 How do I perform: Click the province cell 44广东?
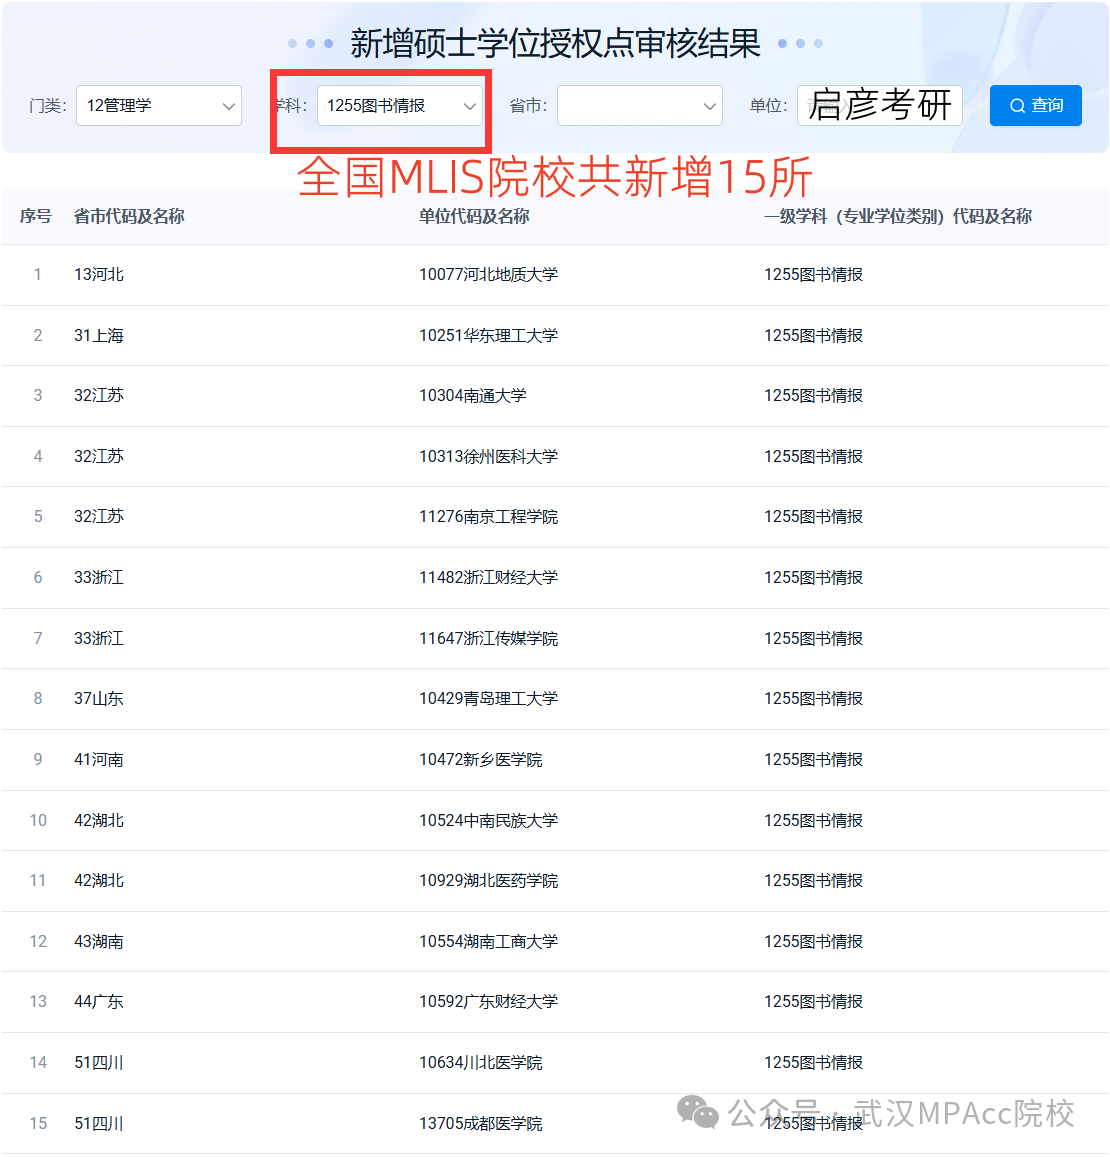click(x=99, y=1001)
